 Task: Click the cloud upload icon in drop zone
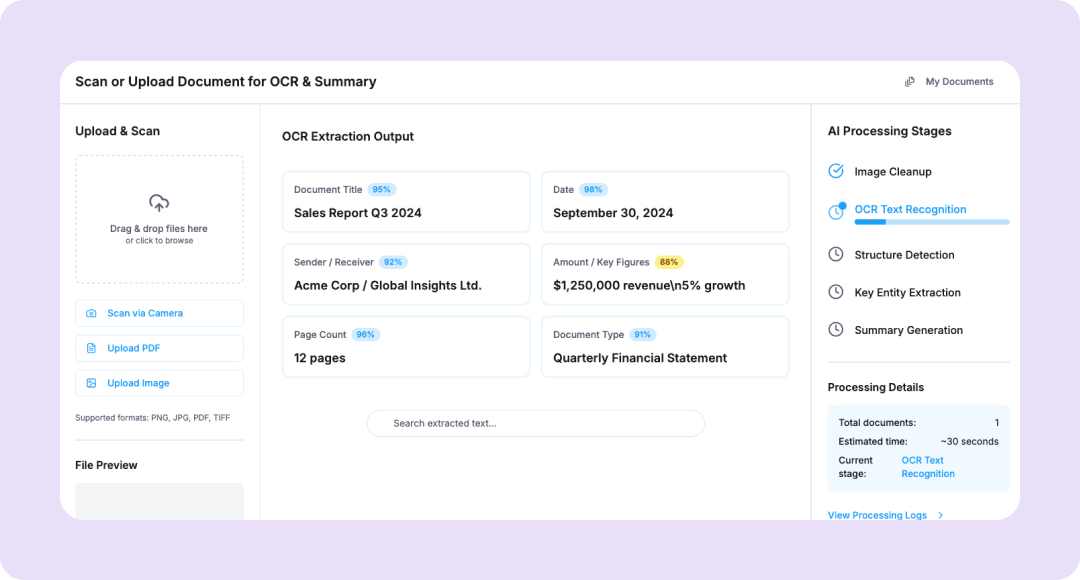pos(159,203)
